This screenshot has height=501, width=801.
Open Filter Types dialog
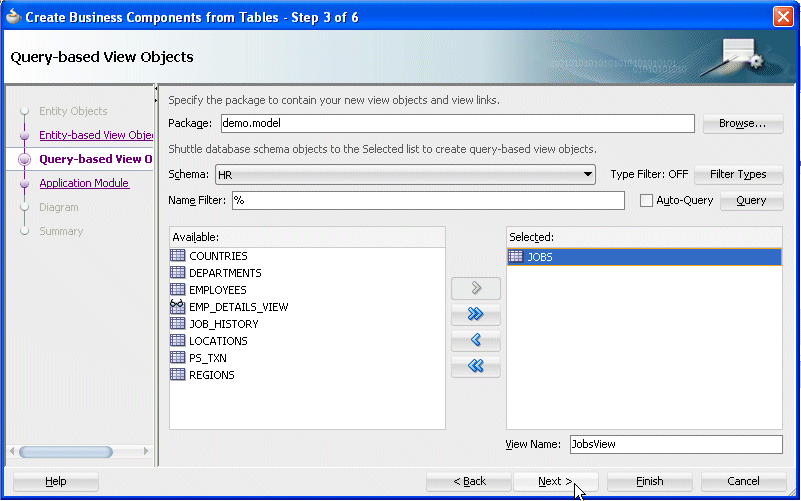[738, 174]
